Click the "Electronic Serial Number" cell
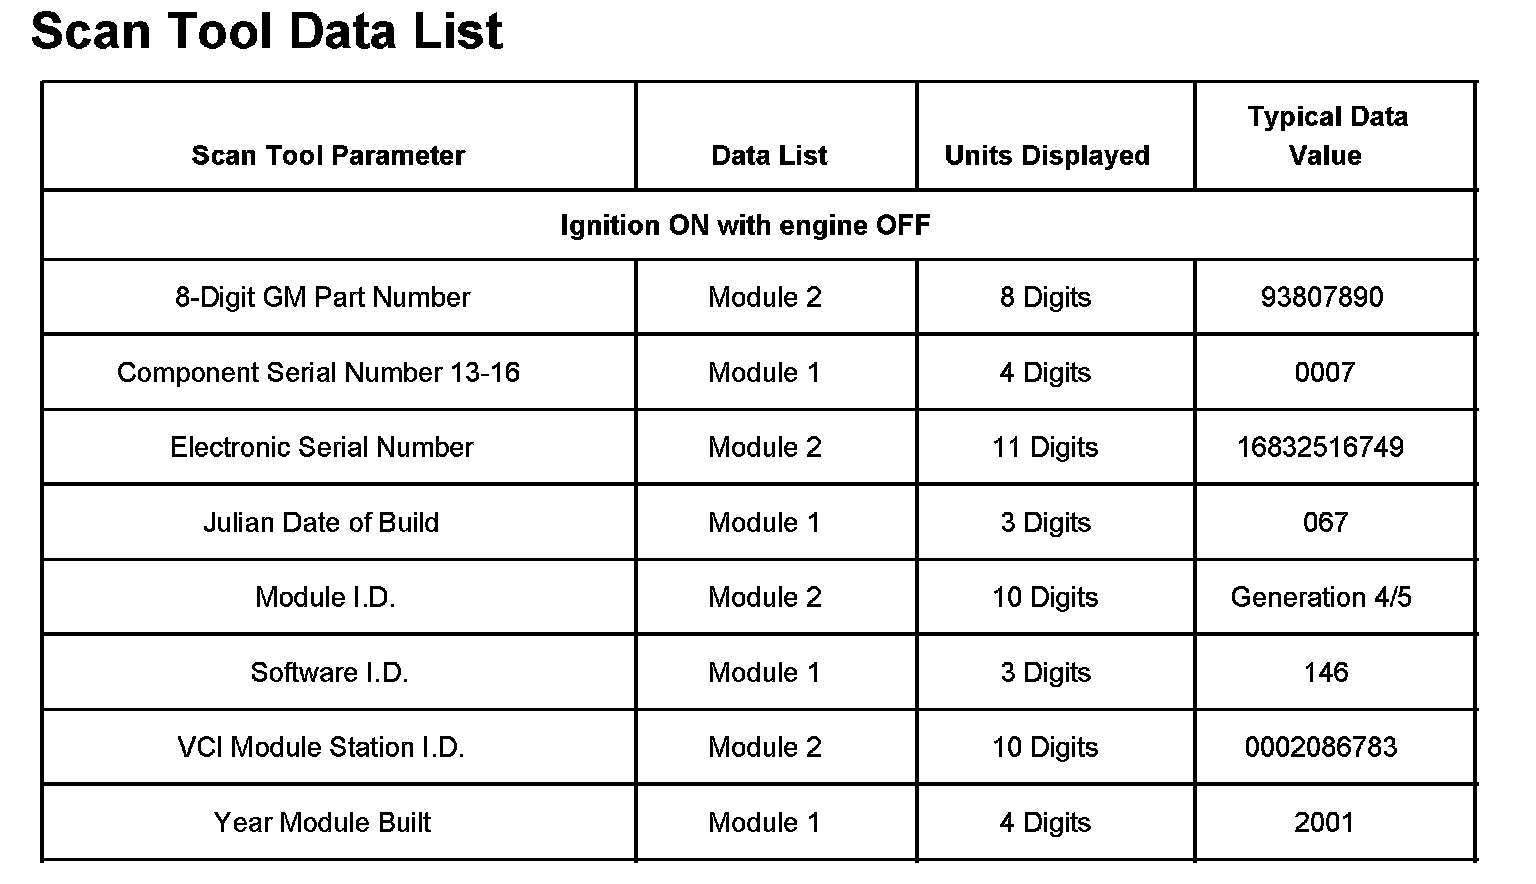 pos(321,447)
